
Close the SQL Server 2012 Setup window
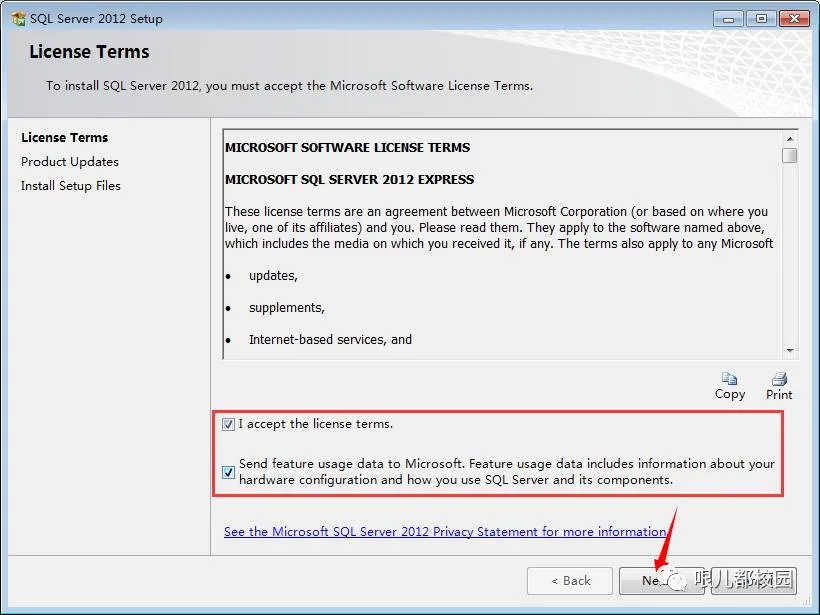point(794,19)
